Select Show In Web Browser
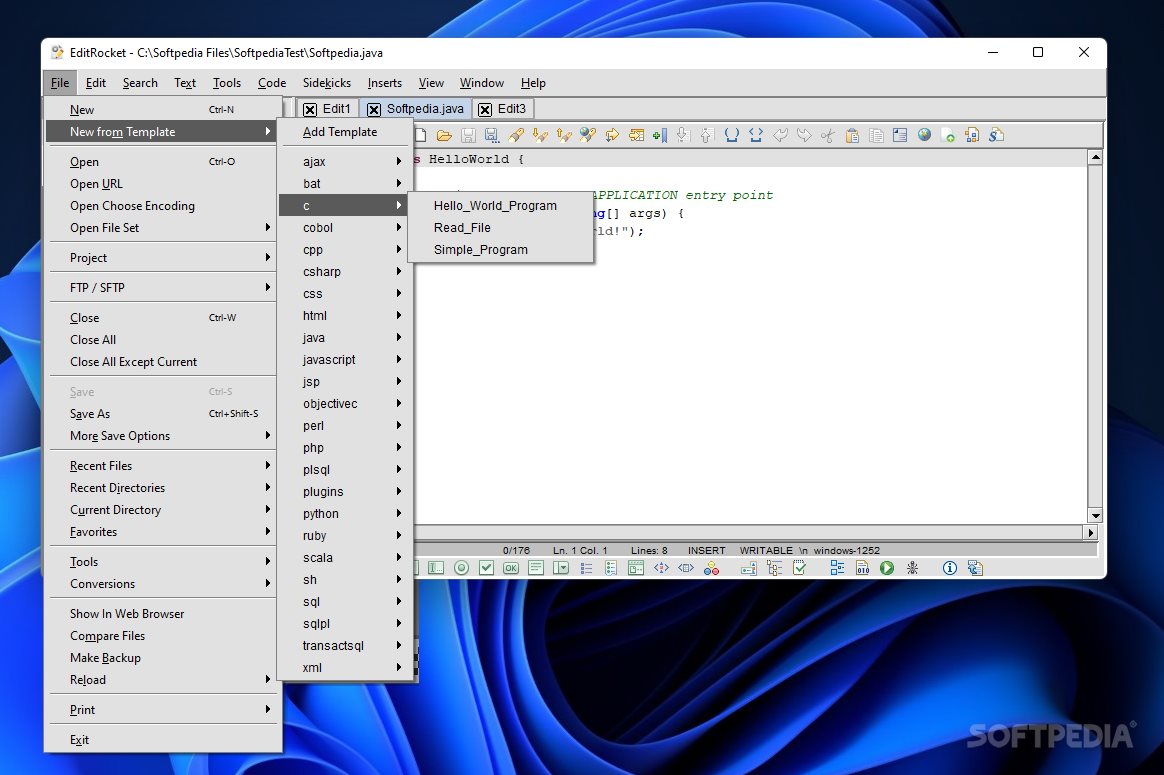 pos(163,614)
